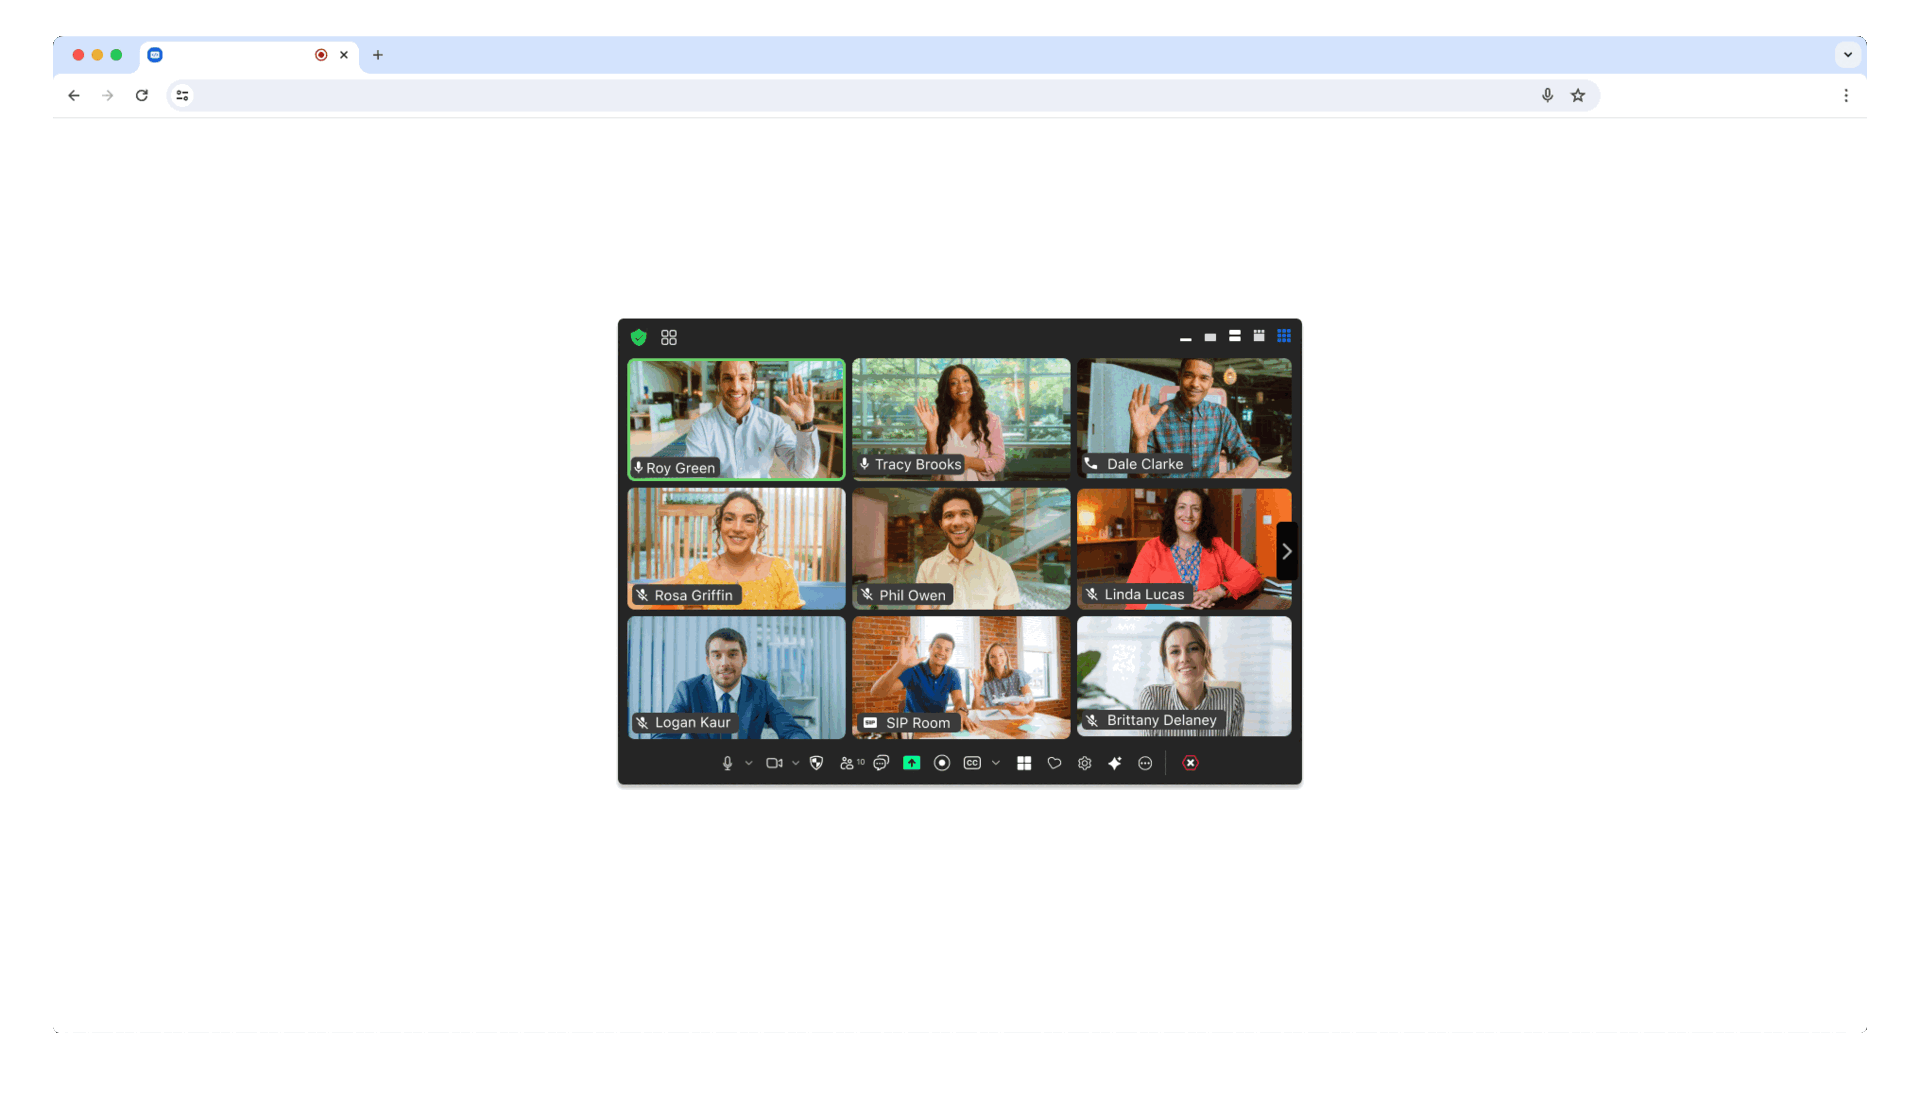Expand microphone options dropdown arrow
Image resolution: width=1920 pixels, height=1103 pixels.
[748, 763]
